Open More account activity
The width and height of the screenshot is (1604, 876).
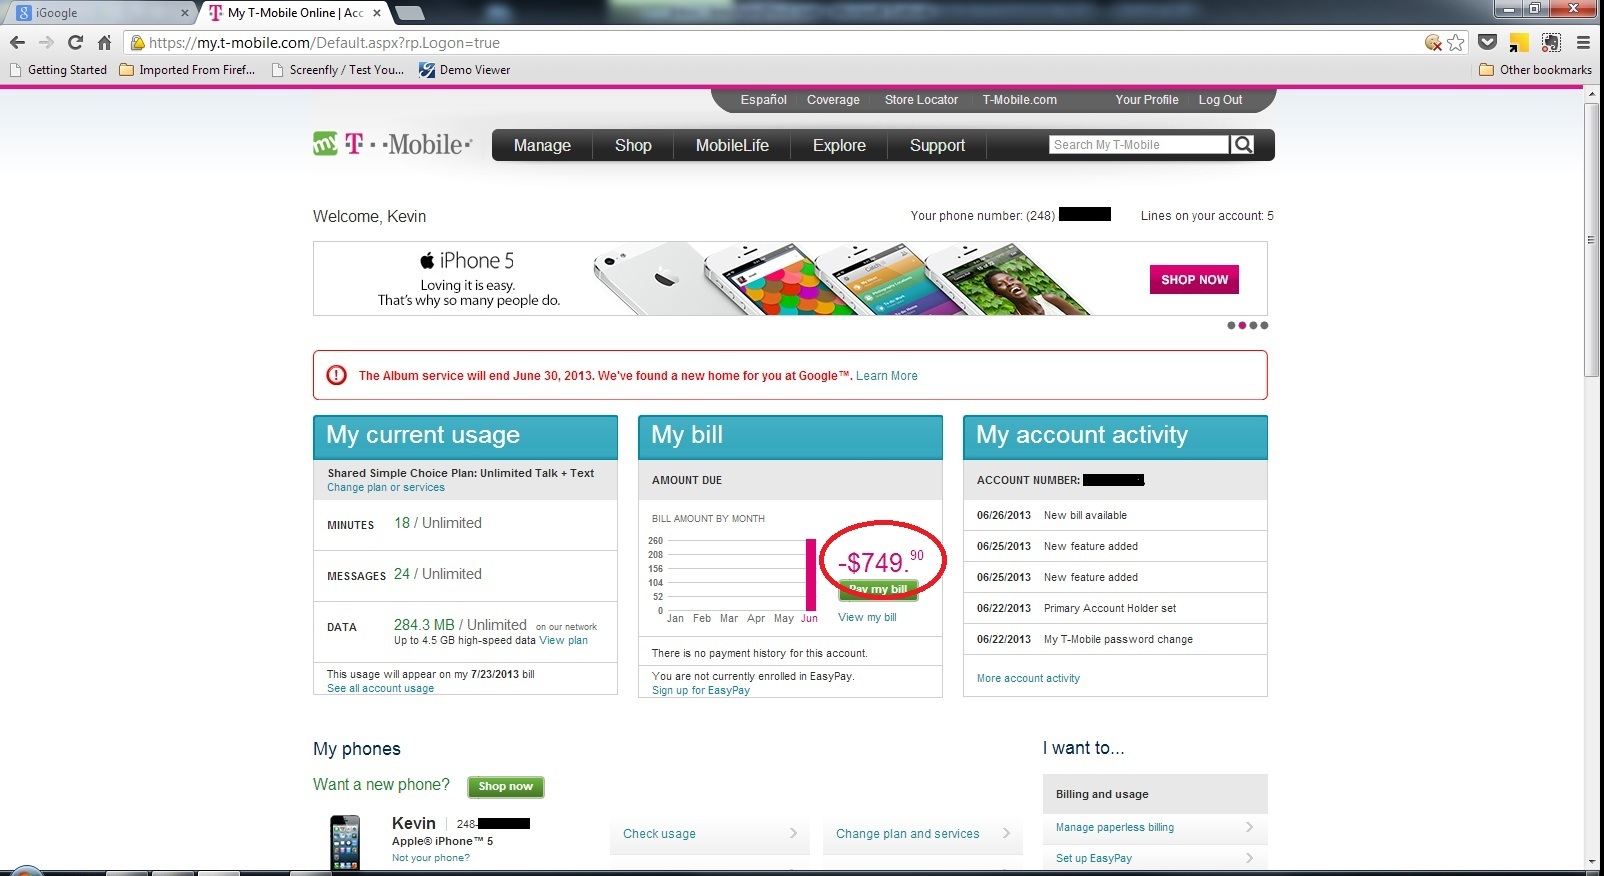coord(1028,678)
